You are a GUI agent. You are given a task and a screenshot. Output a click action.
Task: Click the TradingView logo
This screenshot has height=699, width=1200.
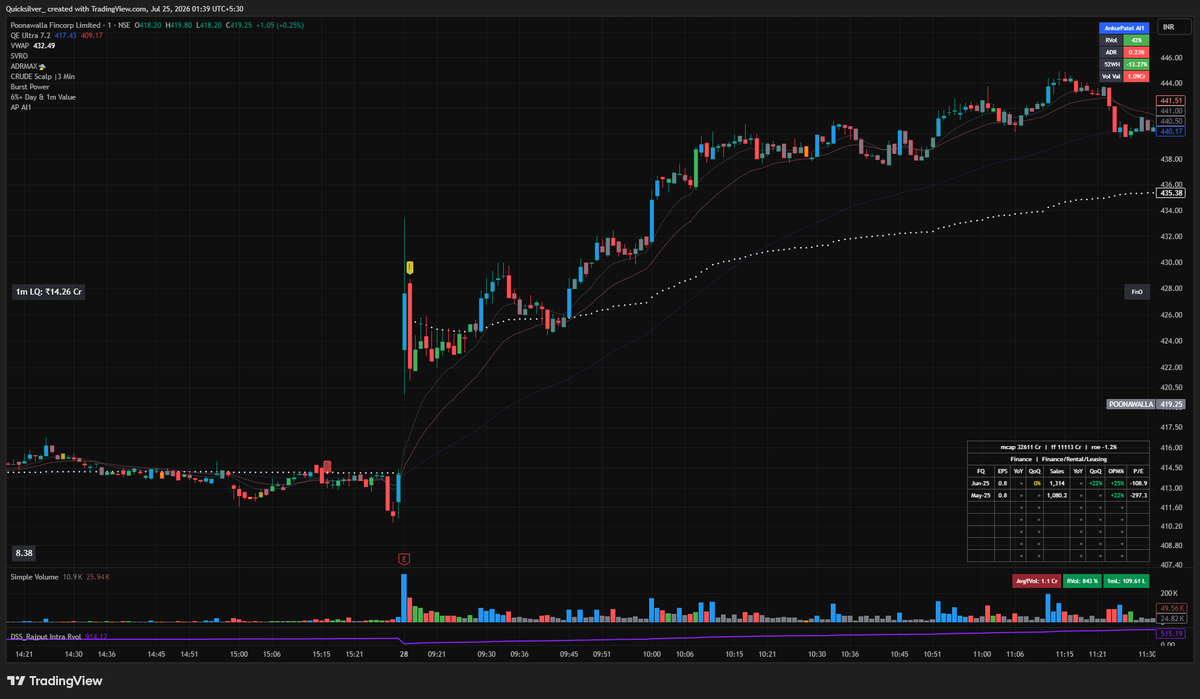click(x=56, y=681)
